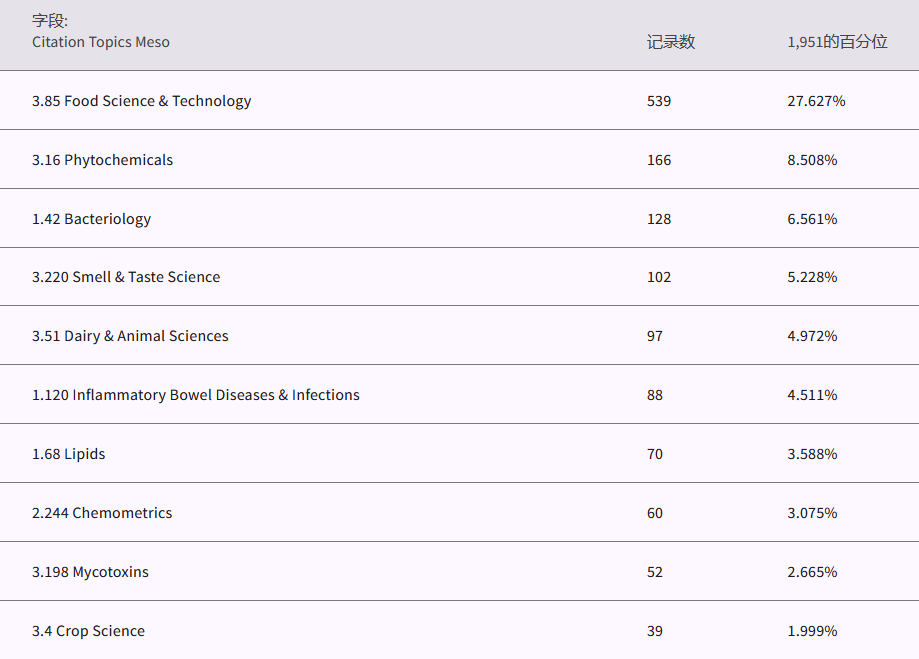919x659 pixels.
Task: Click the 字段 label in table header
Action: coord(50,21)
